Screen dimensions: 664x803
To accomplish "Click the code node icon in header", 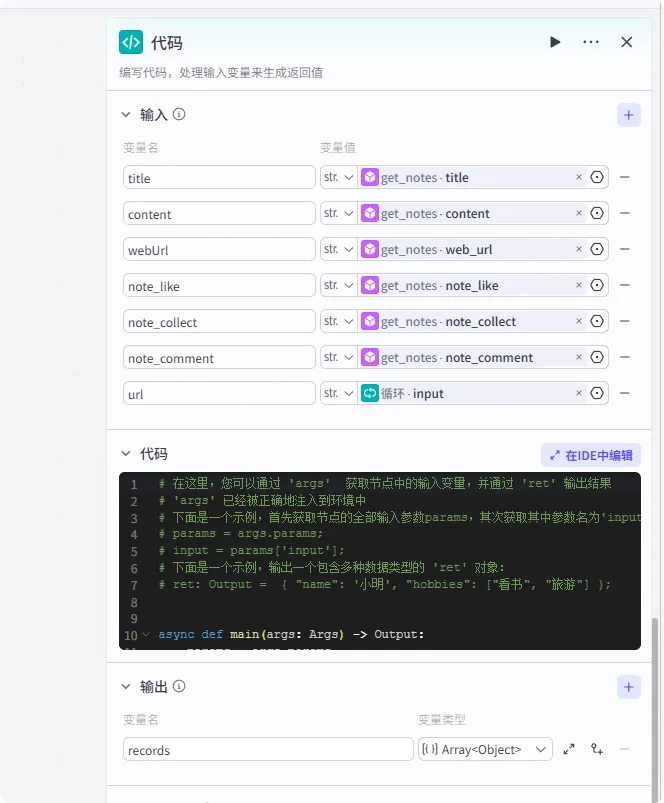I will pyautogui.click(x=131, y=42).
